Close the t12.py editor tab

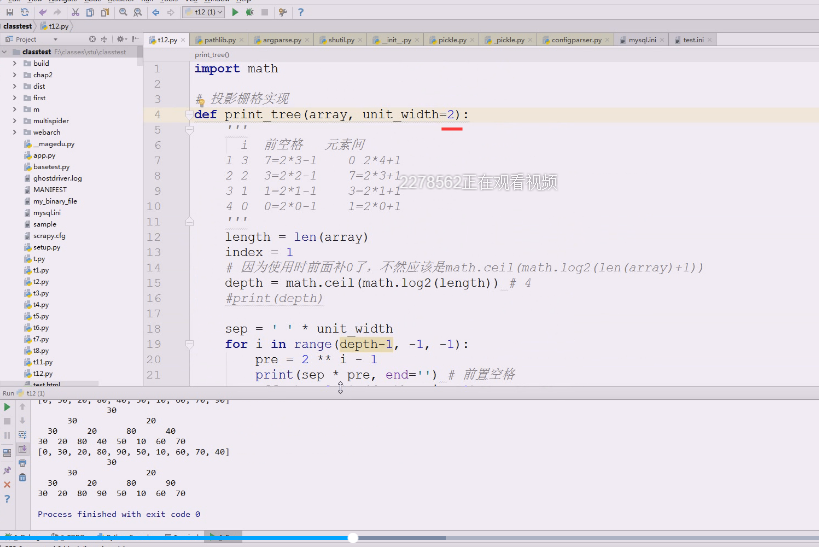coord(183,40)
